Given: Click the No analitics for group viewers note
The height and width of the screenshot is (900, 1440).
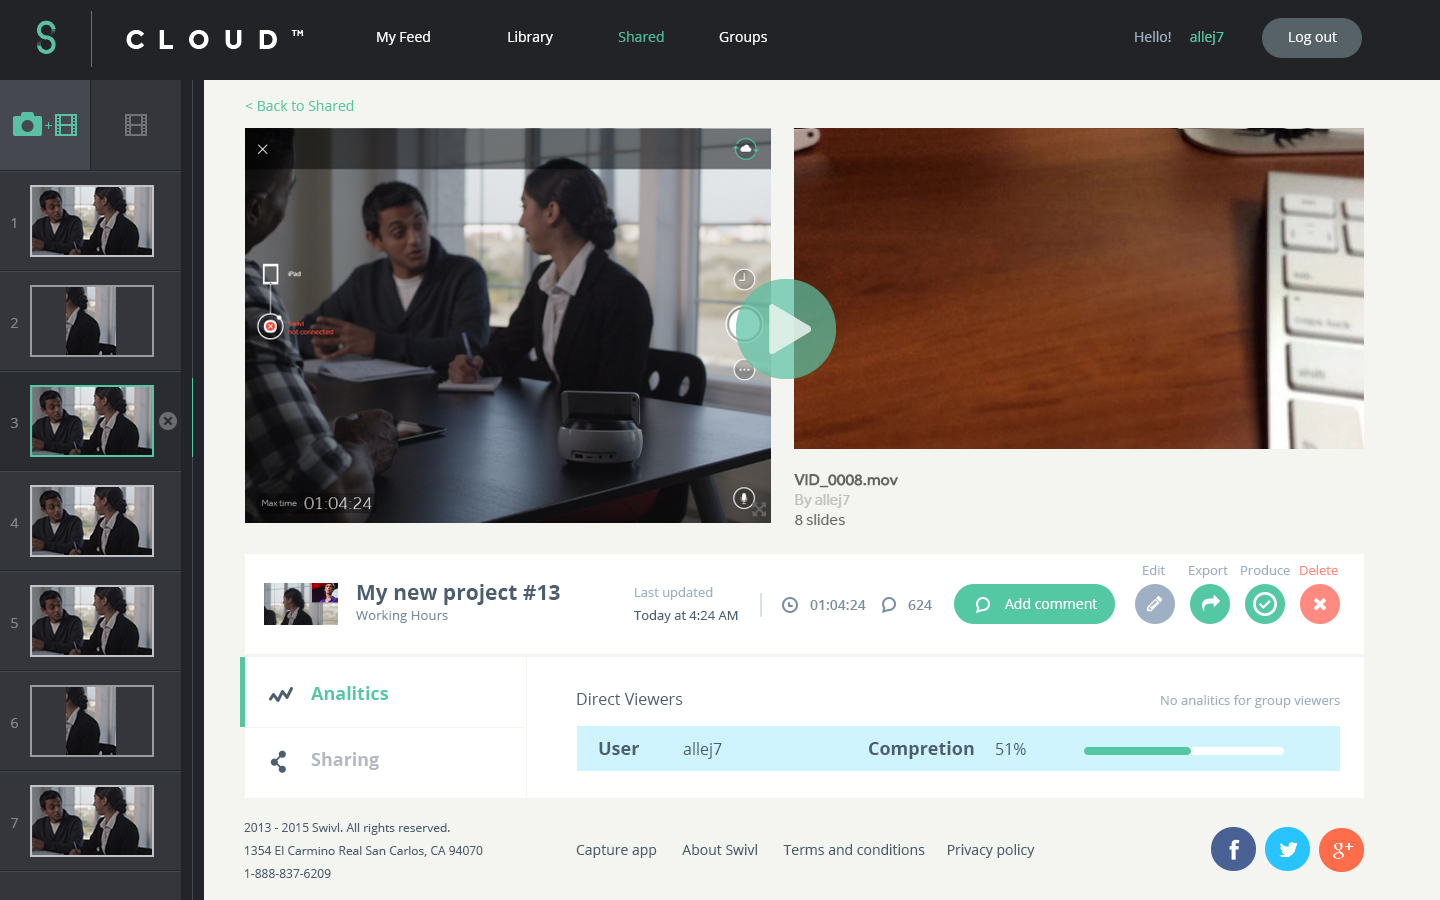Looking at the screenshot, I should click(1250, 700).
